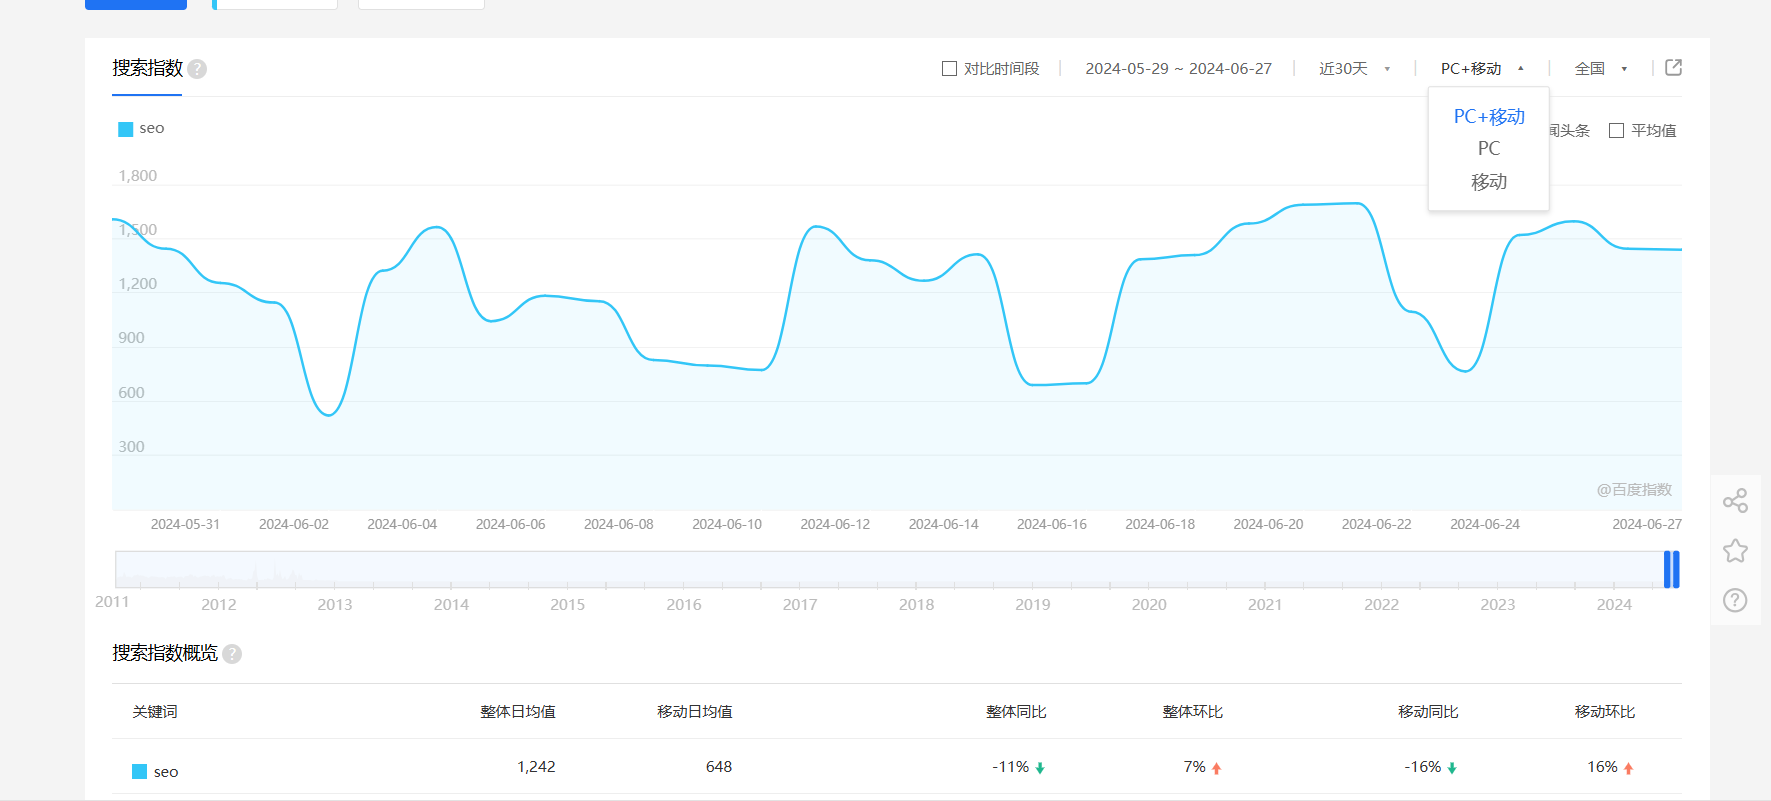Toggle the seo legend square on chart
Viewport: 1771px width, 801px height.
click(126, 129)
